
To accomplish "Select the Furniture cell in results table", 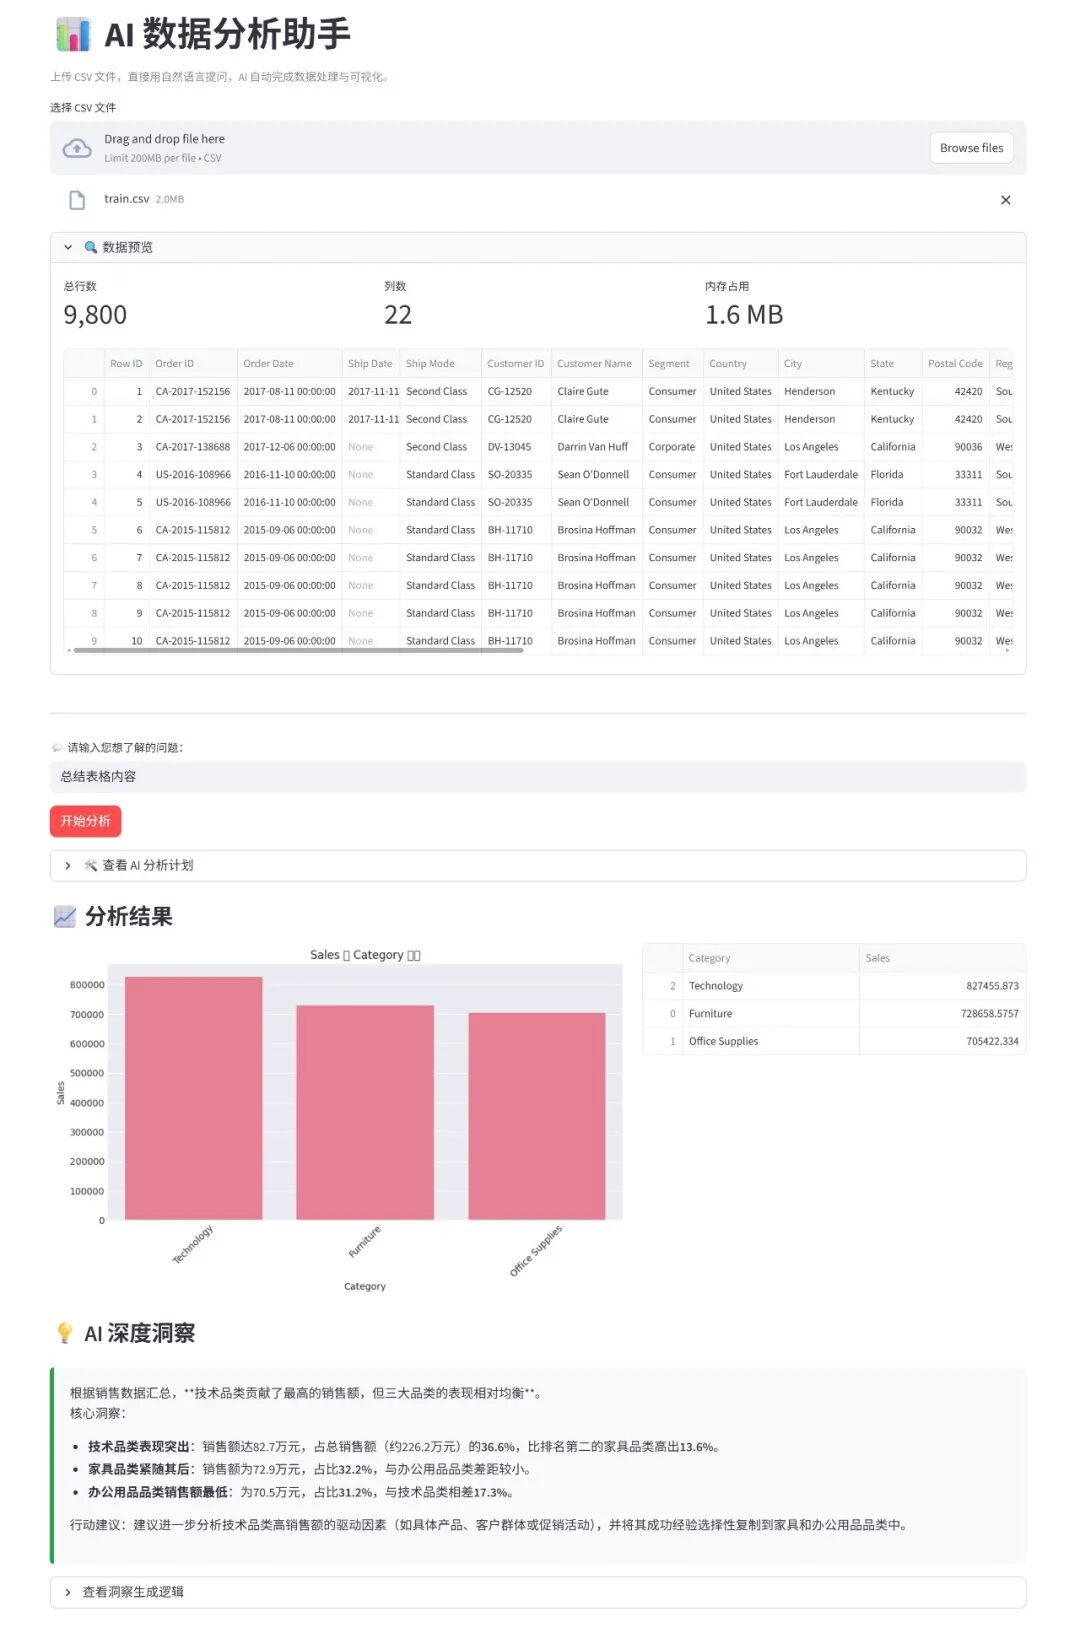I will click(x=770, y=1014).
